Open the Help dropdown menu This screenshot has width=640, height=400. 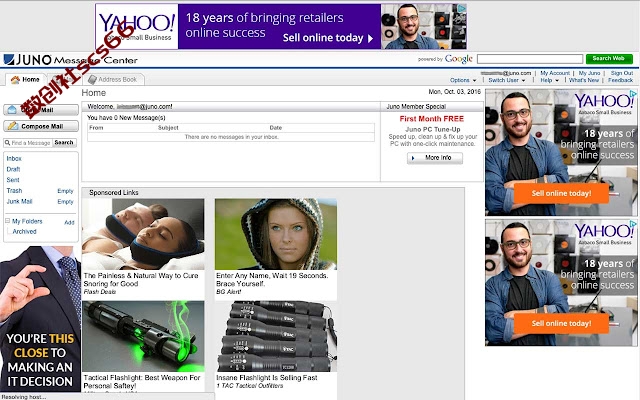click(550, 80)
